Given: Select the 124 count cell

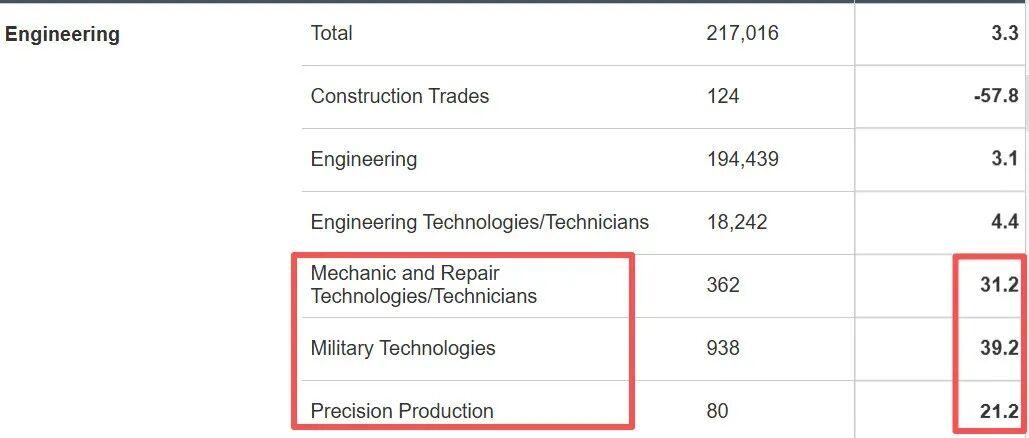Looking at the screenshot, I should (722, 96).
